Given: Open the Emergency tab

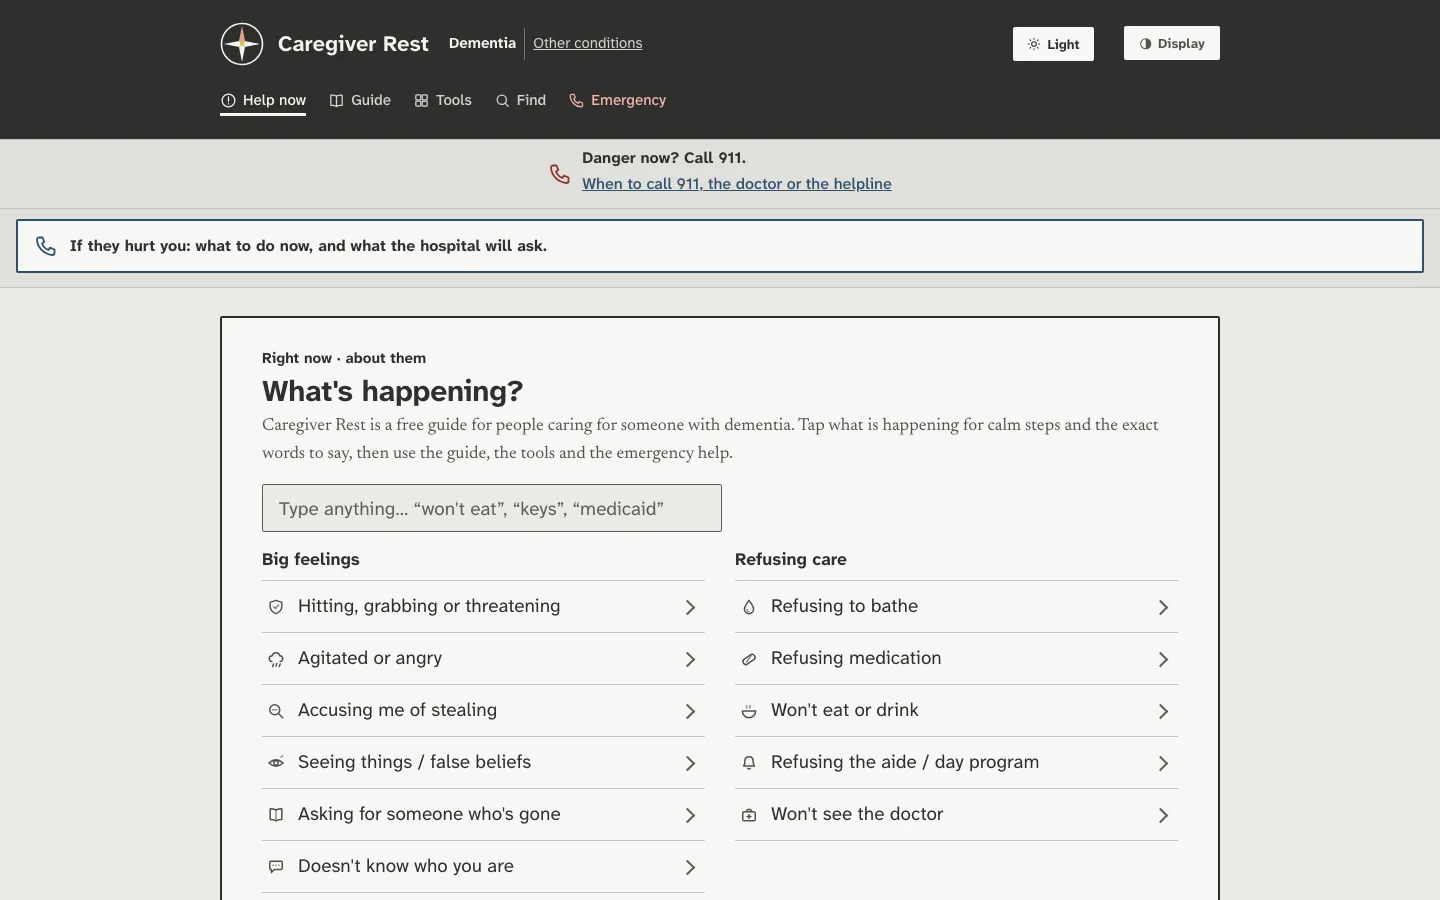Looking at the screenshot, I should 617,100.
